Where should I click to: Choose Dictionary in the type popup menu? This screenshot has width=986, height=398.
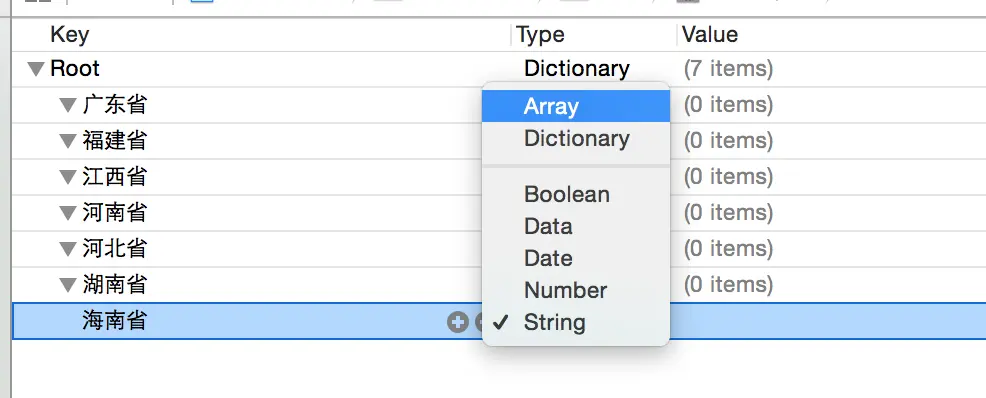click(x=576, y=138)
